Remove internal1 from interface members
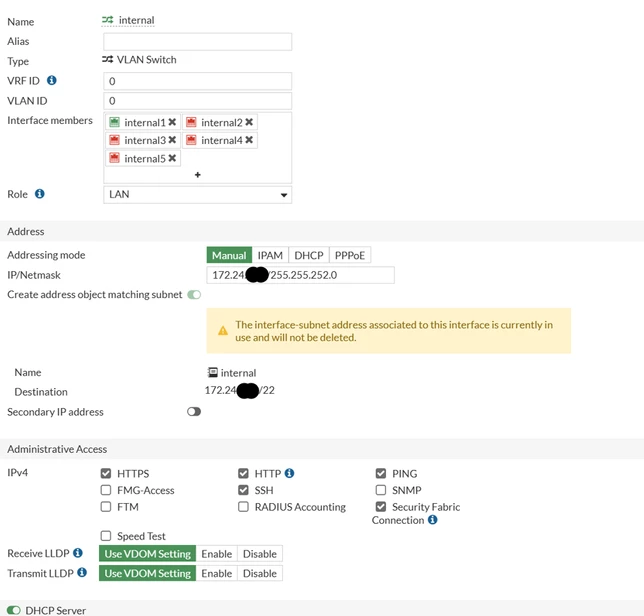Image resolution: width=644 pixels, height=616 pixels. click(172, 122)
